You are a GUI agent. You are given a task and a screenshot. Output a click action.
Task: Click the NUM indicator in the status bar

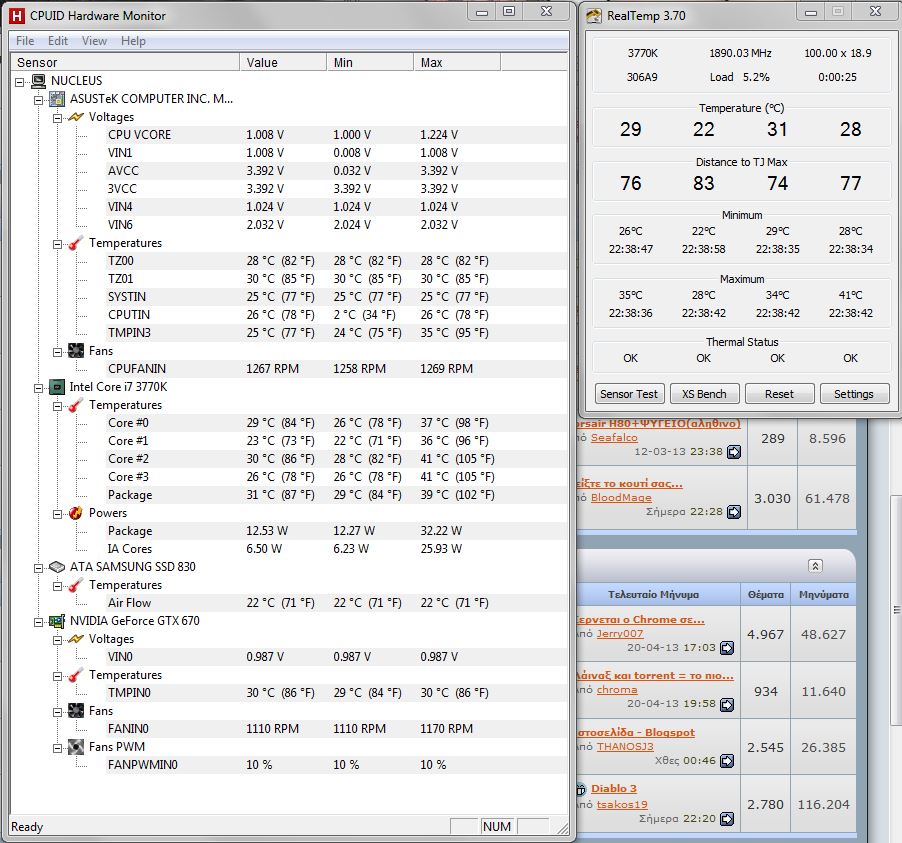pos(497,827)
